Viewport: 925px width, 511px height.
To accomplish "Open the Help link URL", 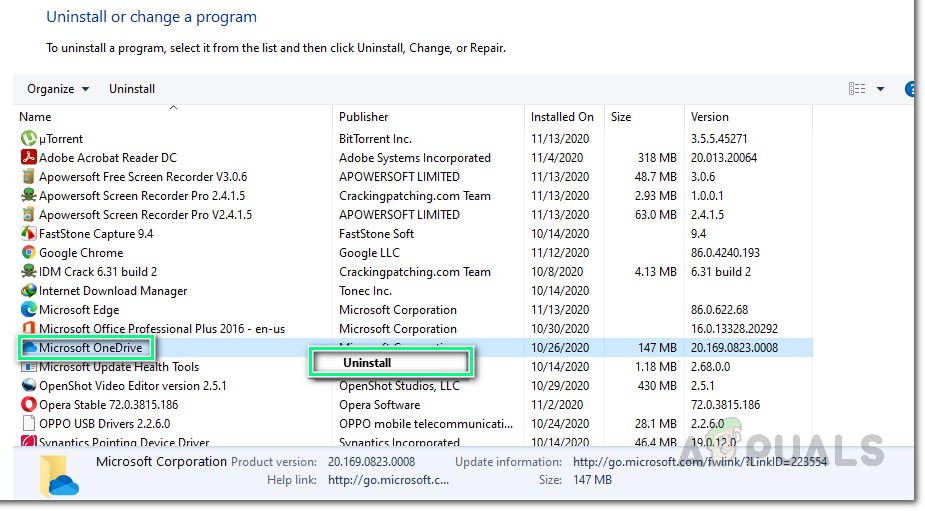I will [x=388, y=480].
